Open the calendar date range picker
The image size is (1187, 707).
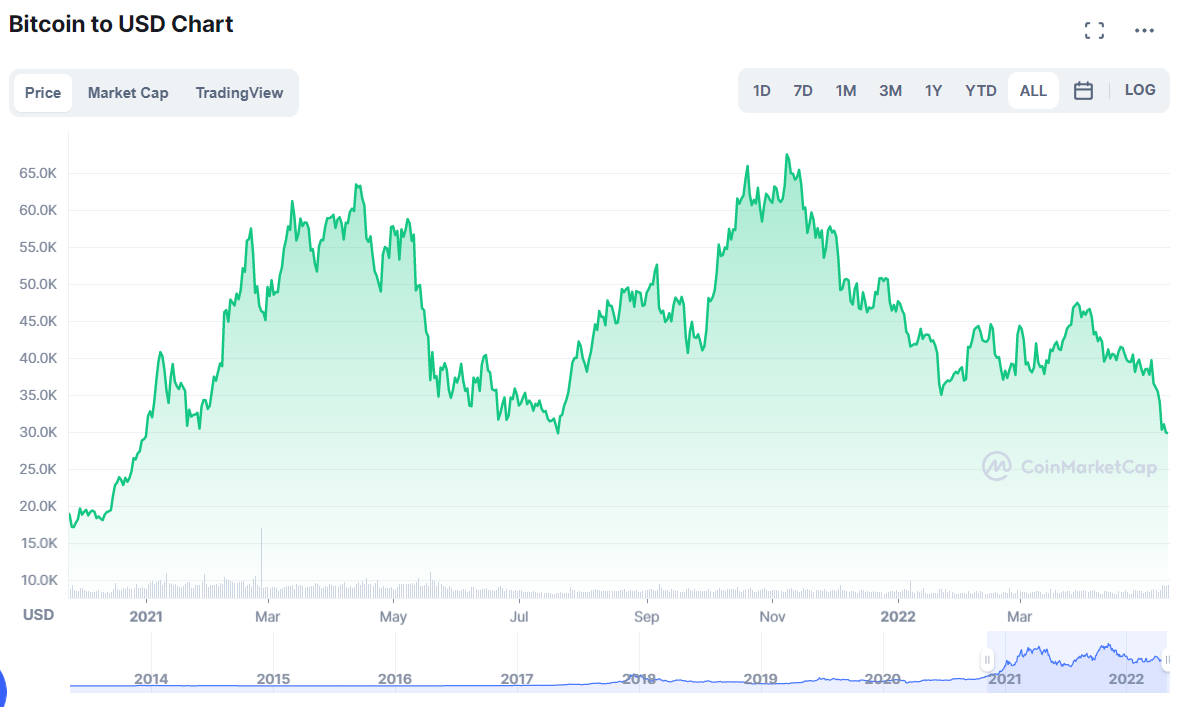click(1083, 91)
